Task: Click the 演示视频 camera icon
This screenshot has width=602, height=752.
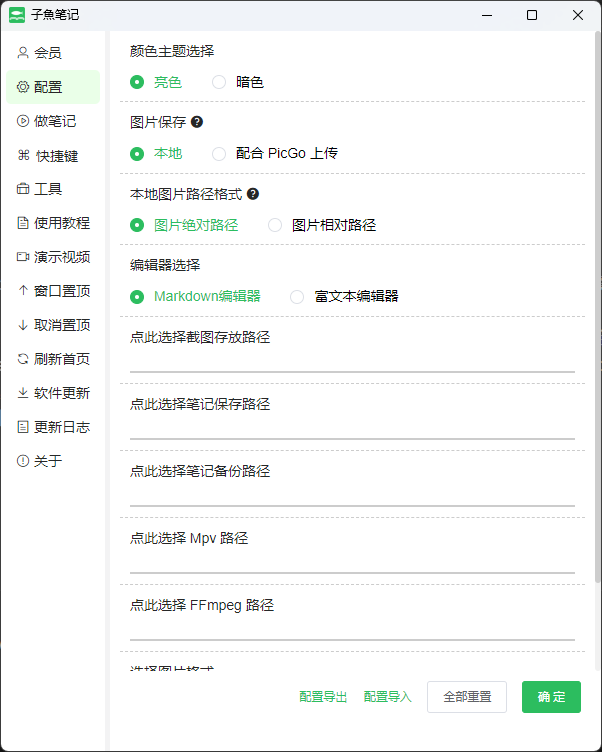Action: coord(23,257)
